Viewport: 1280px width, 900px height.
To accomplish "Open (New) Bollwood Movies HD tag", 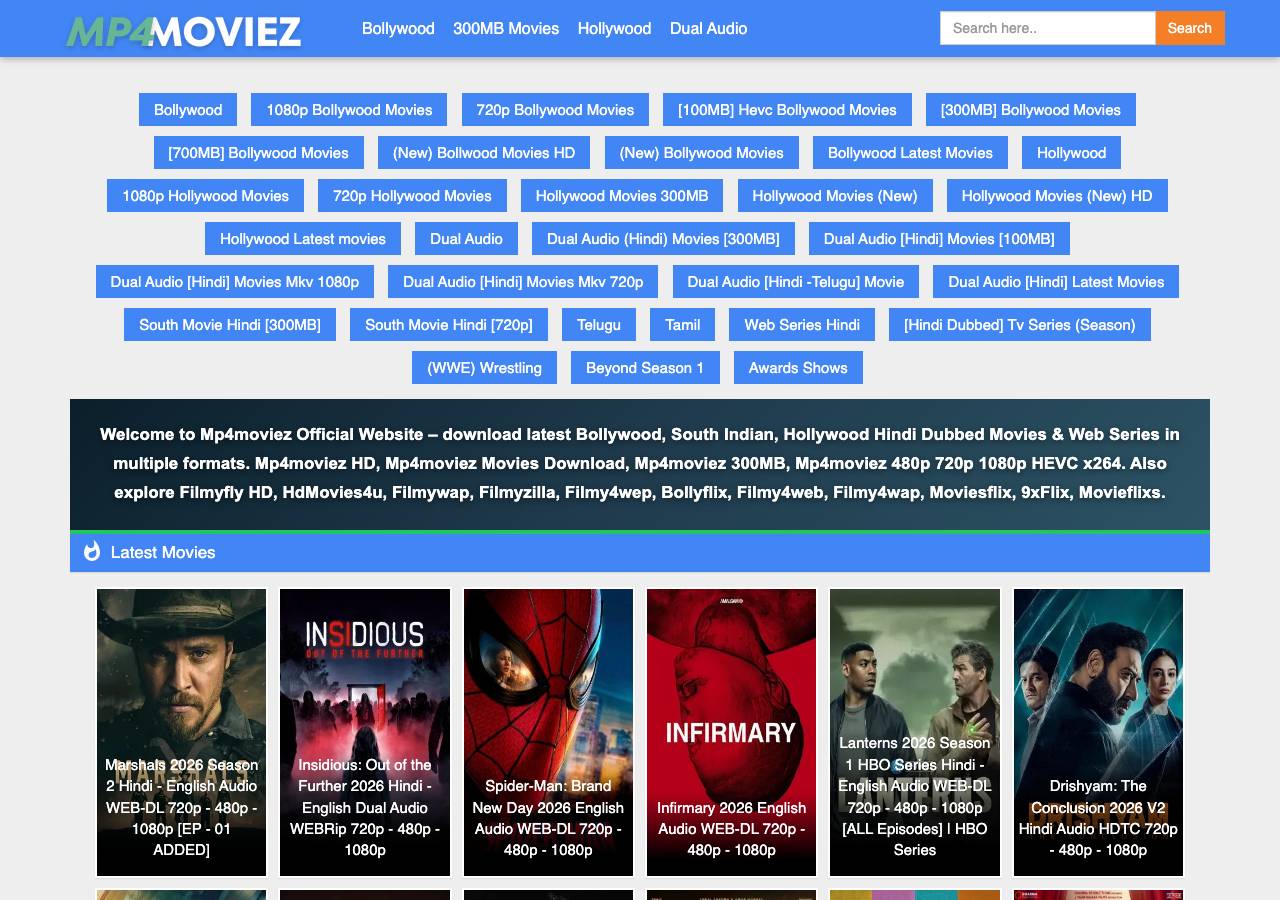I will click(x=484, y=153).
